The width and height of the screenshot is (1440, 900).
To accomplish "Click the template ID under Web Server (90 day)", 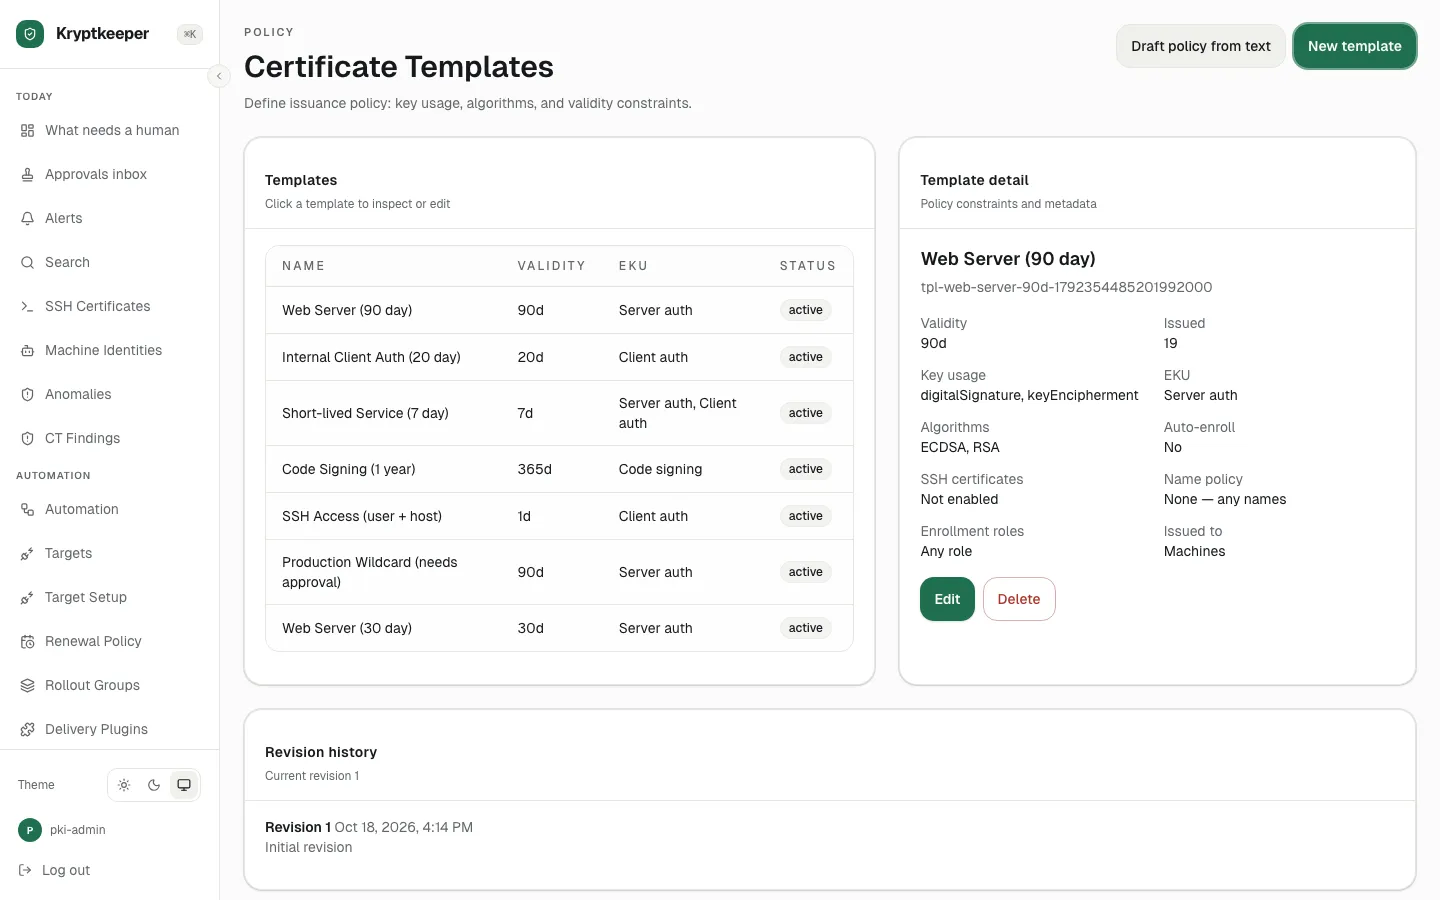I will click(1066, 287).
